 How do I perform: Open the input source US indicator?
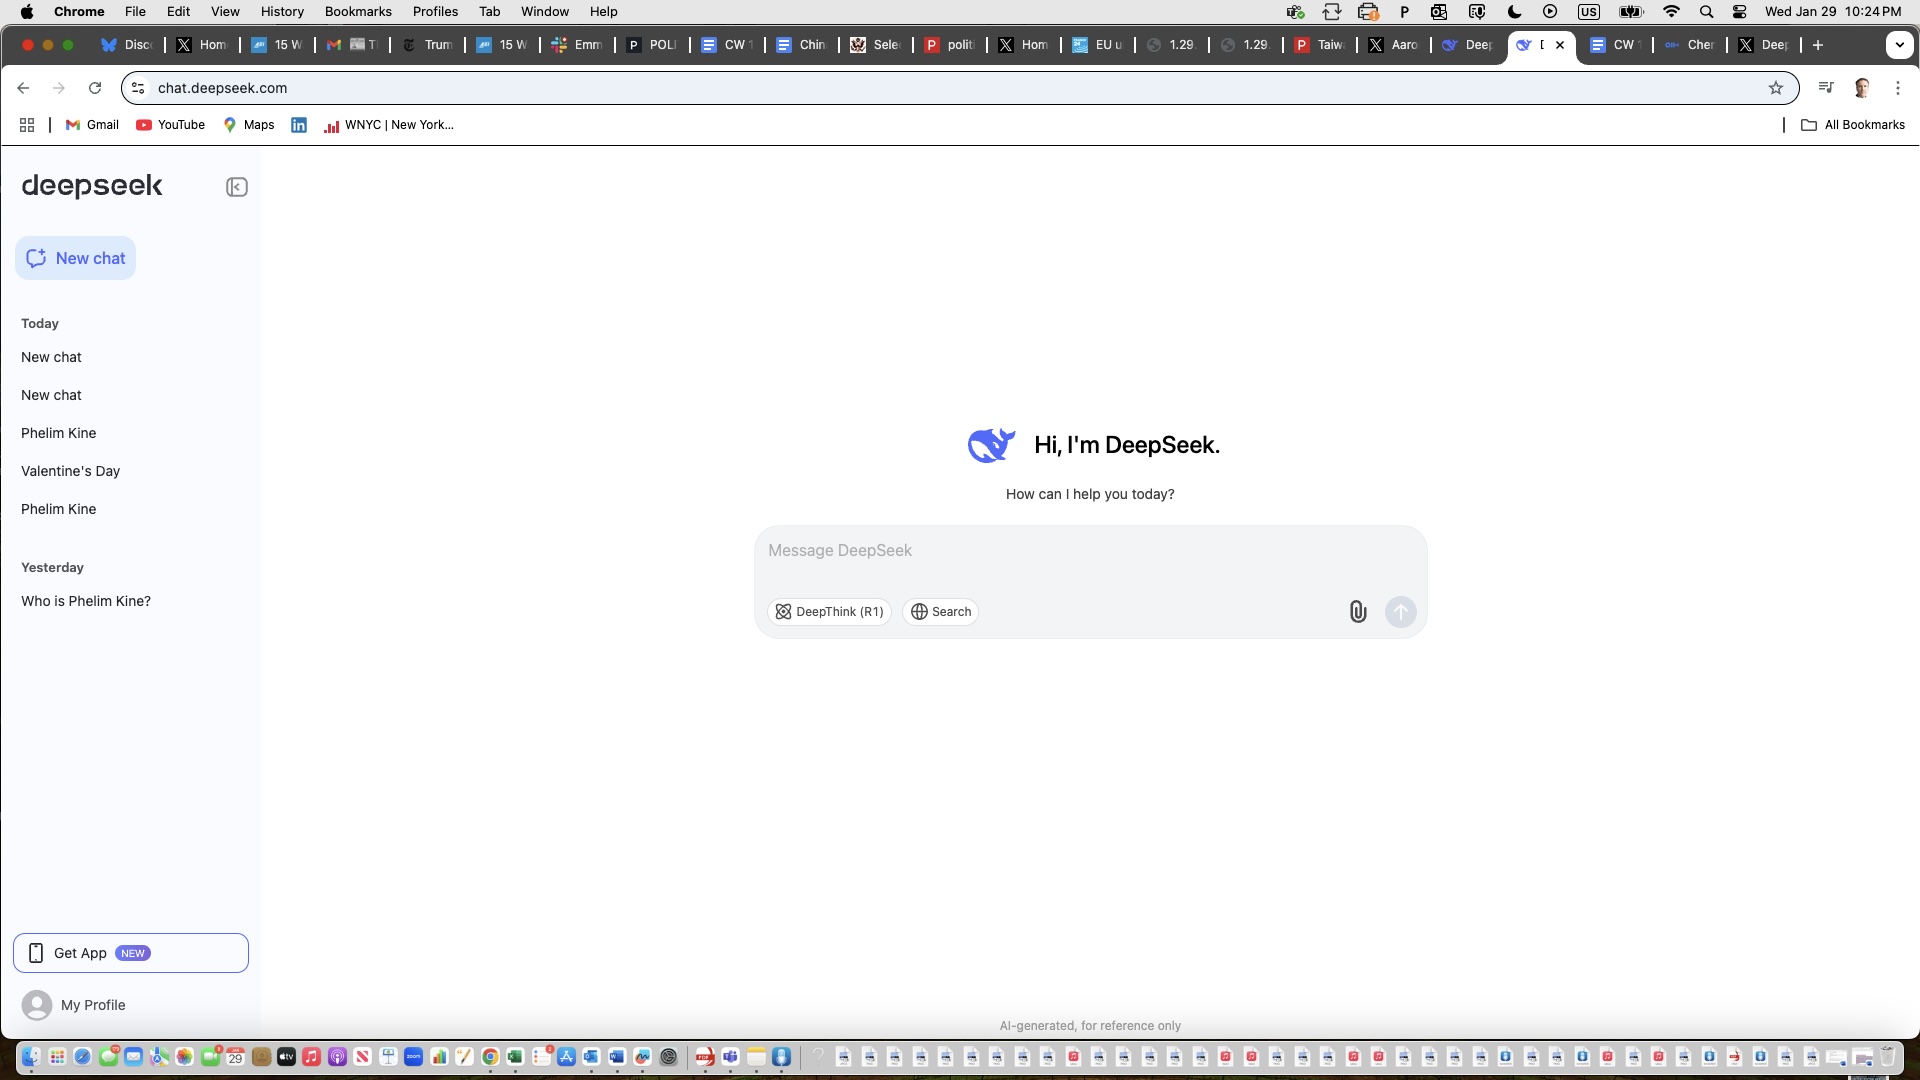point(1588,12)
